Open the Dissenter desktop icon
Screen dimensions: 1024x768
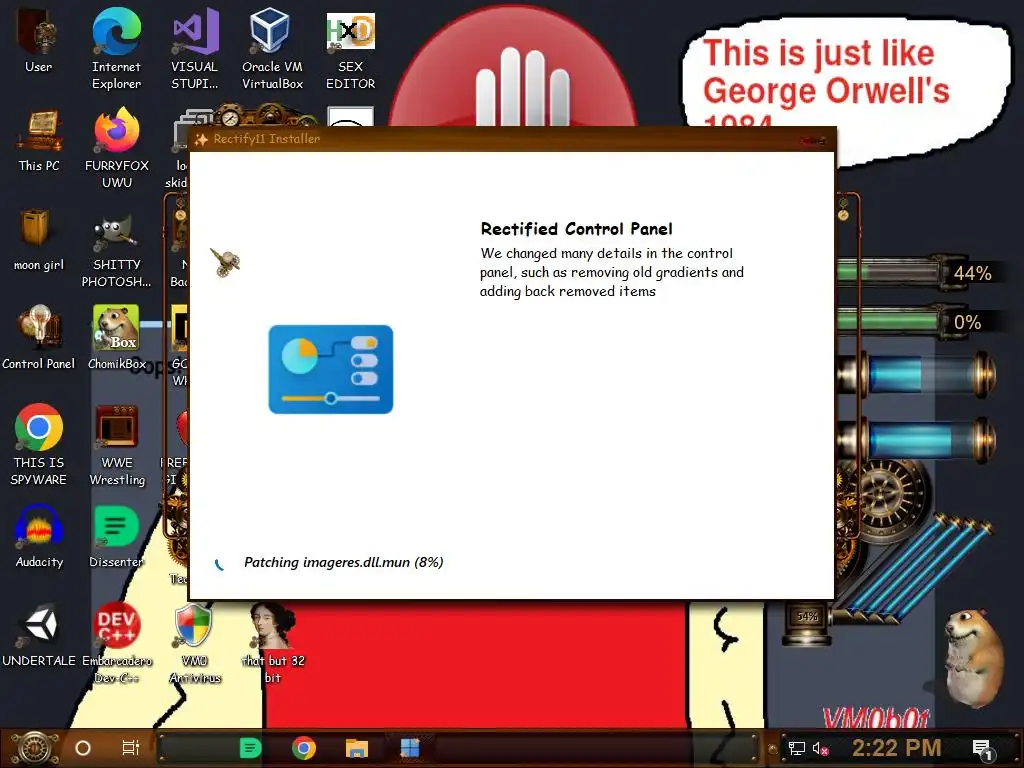click(117, 536)
